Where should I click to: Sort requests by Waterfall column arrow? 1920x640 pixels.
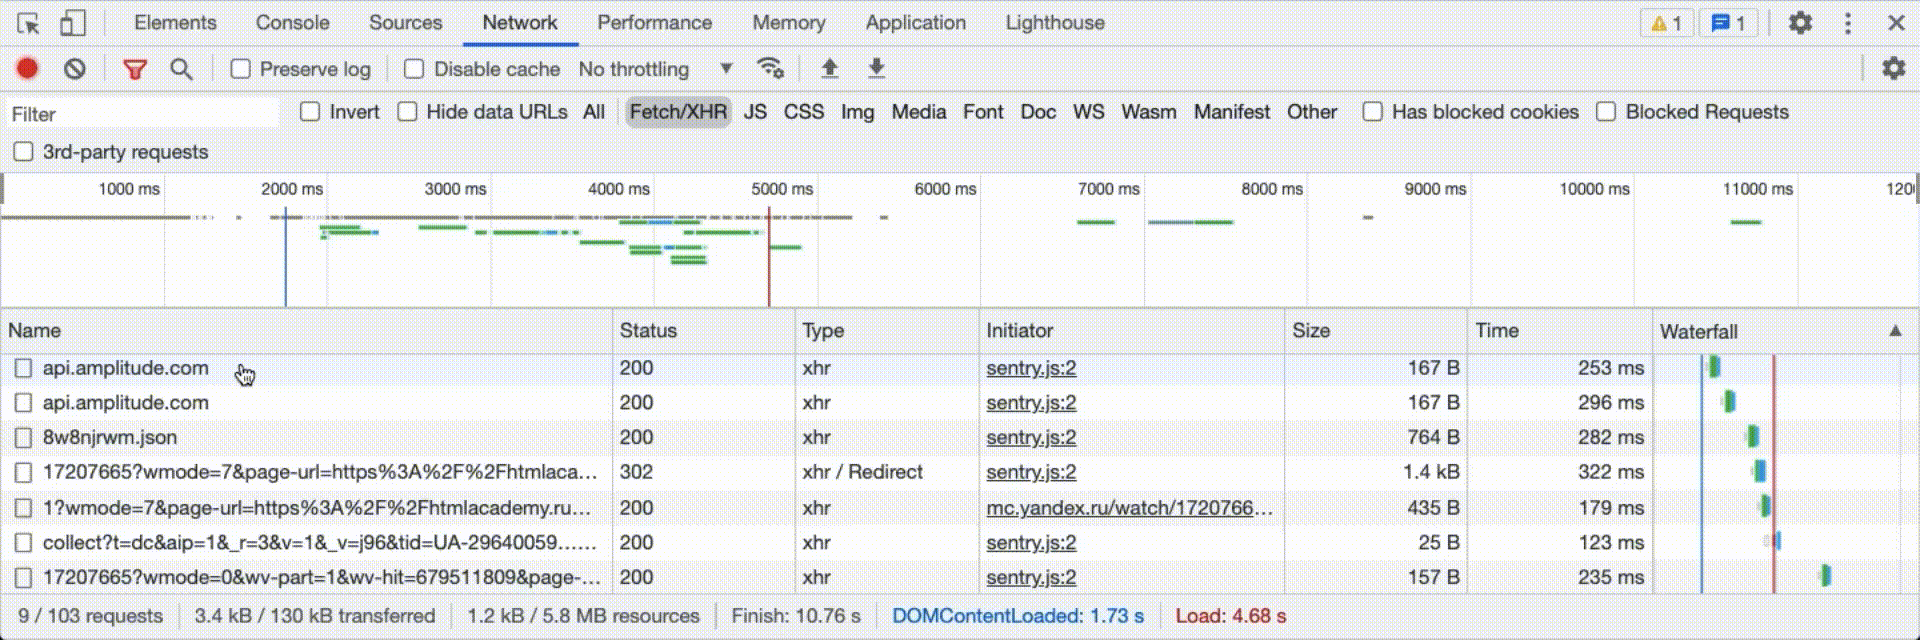[1894, 331]
